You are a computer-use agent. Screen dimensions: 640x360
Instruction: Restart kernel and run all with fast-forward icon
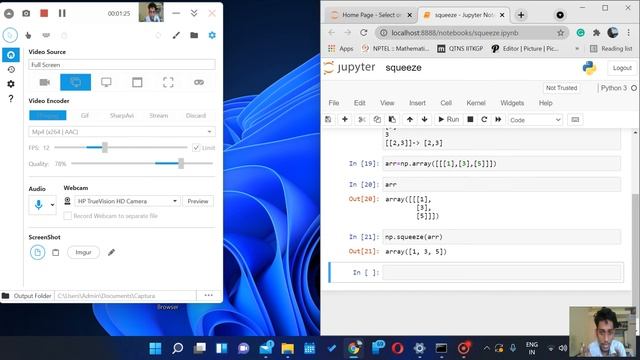click(498, 120)
